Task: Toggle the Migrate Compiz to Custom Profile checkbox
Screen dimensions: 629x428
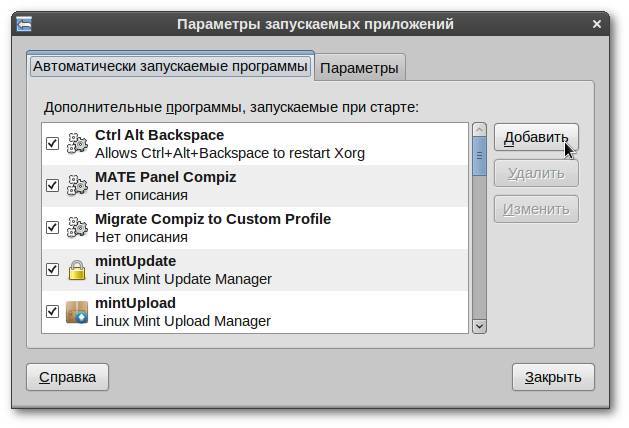Action: (53, 228)
